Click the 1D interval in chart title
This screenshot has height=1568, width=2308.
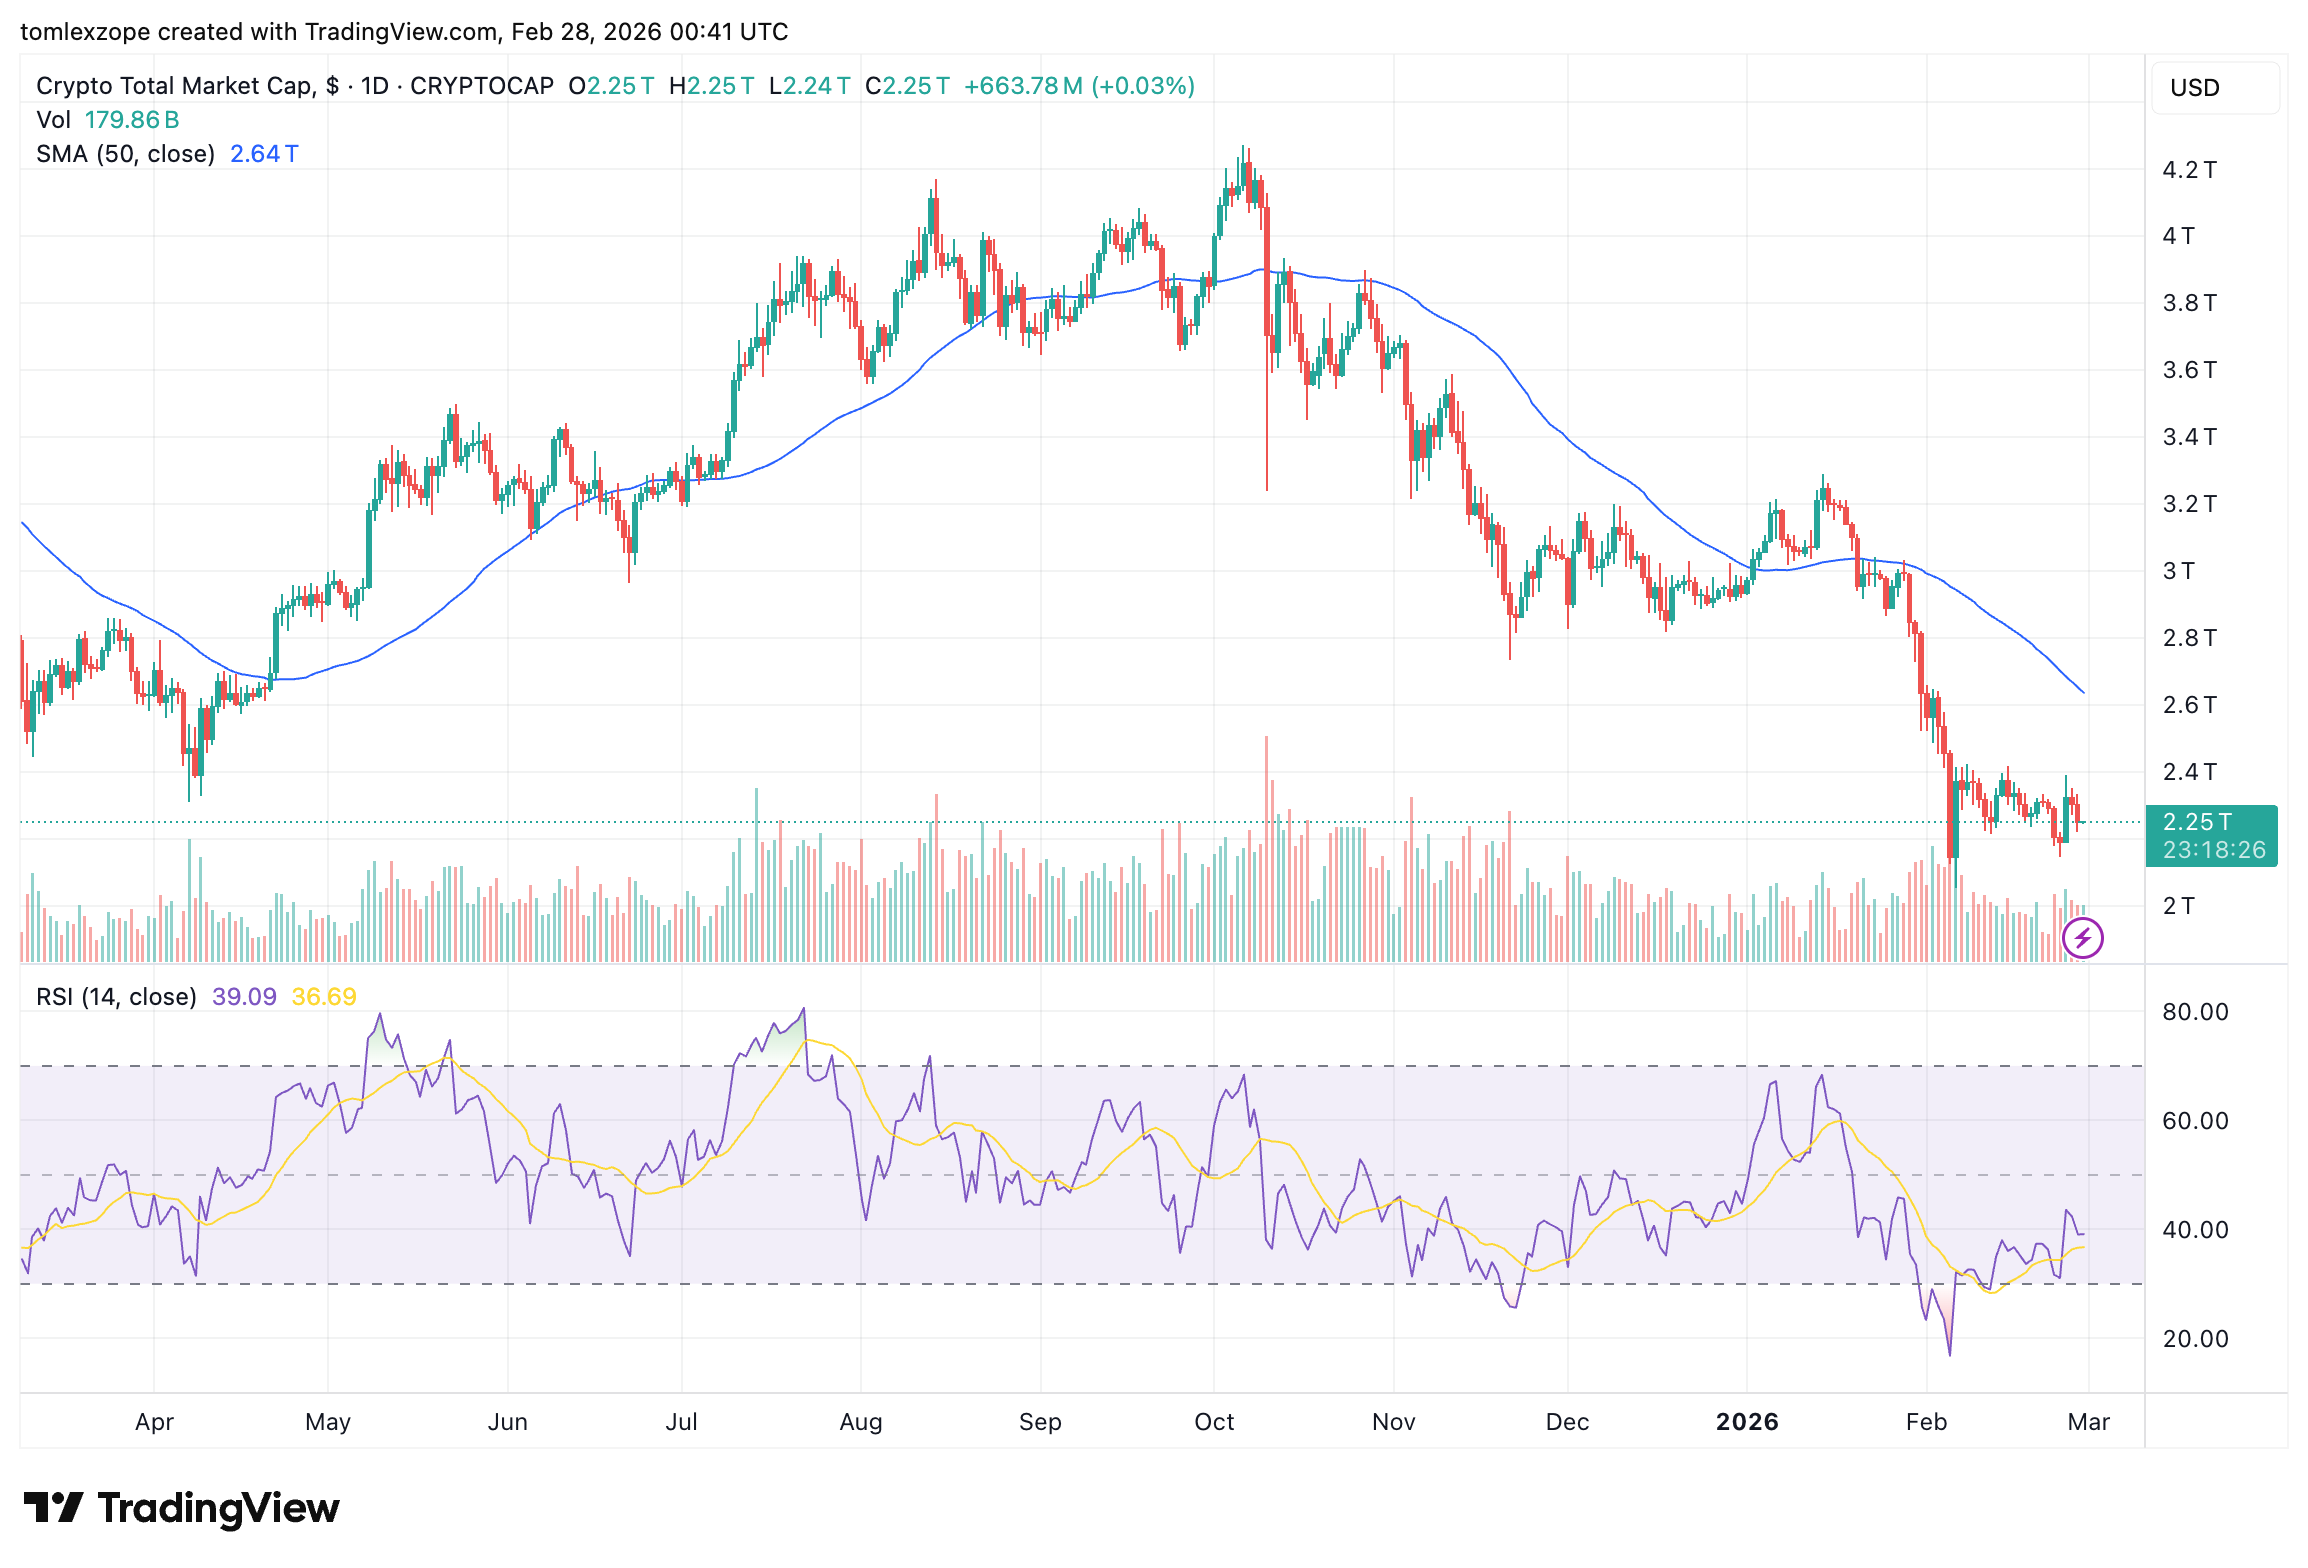click(374, 86)
